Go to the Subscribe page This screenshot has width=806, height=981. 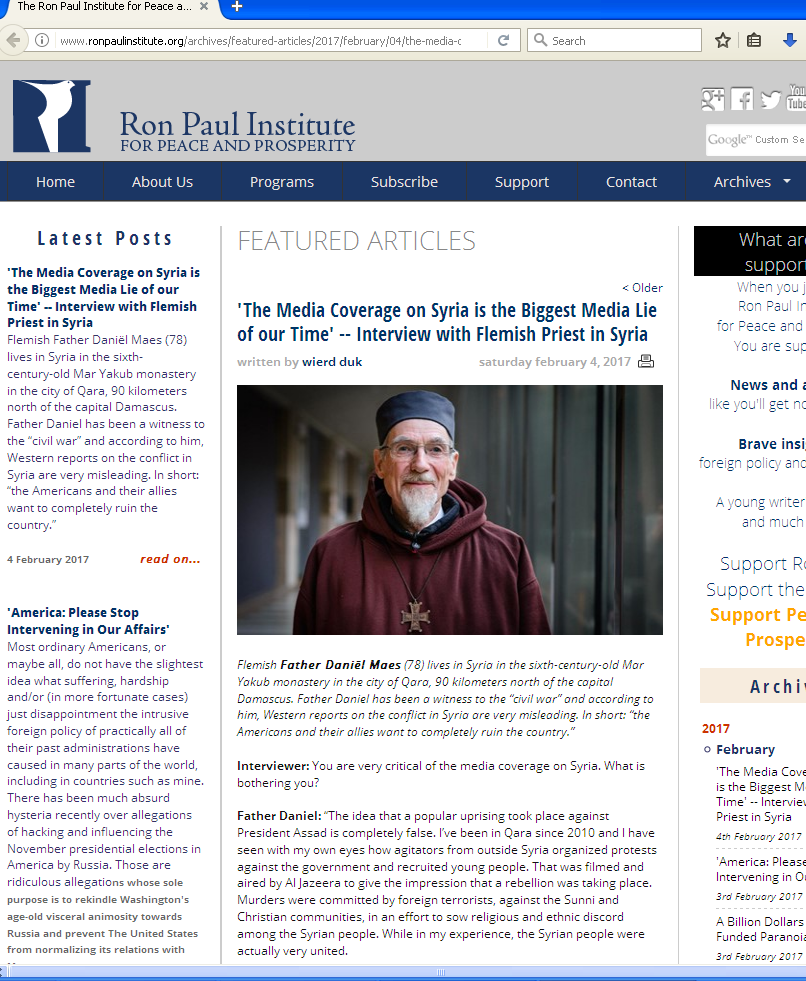click(404, 182)
